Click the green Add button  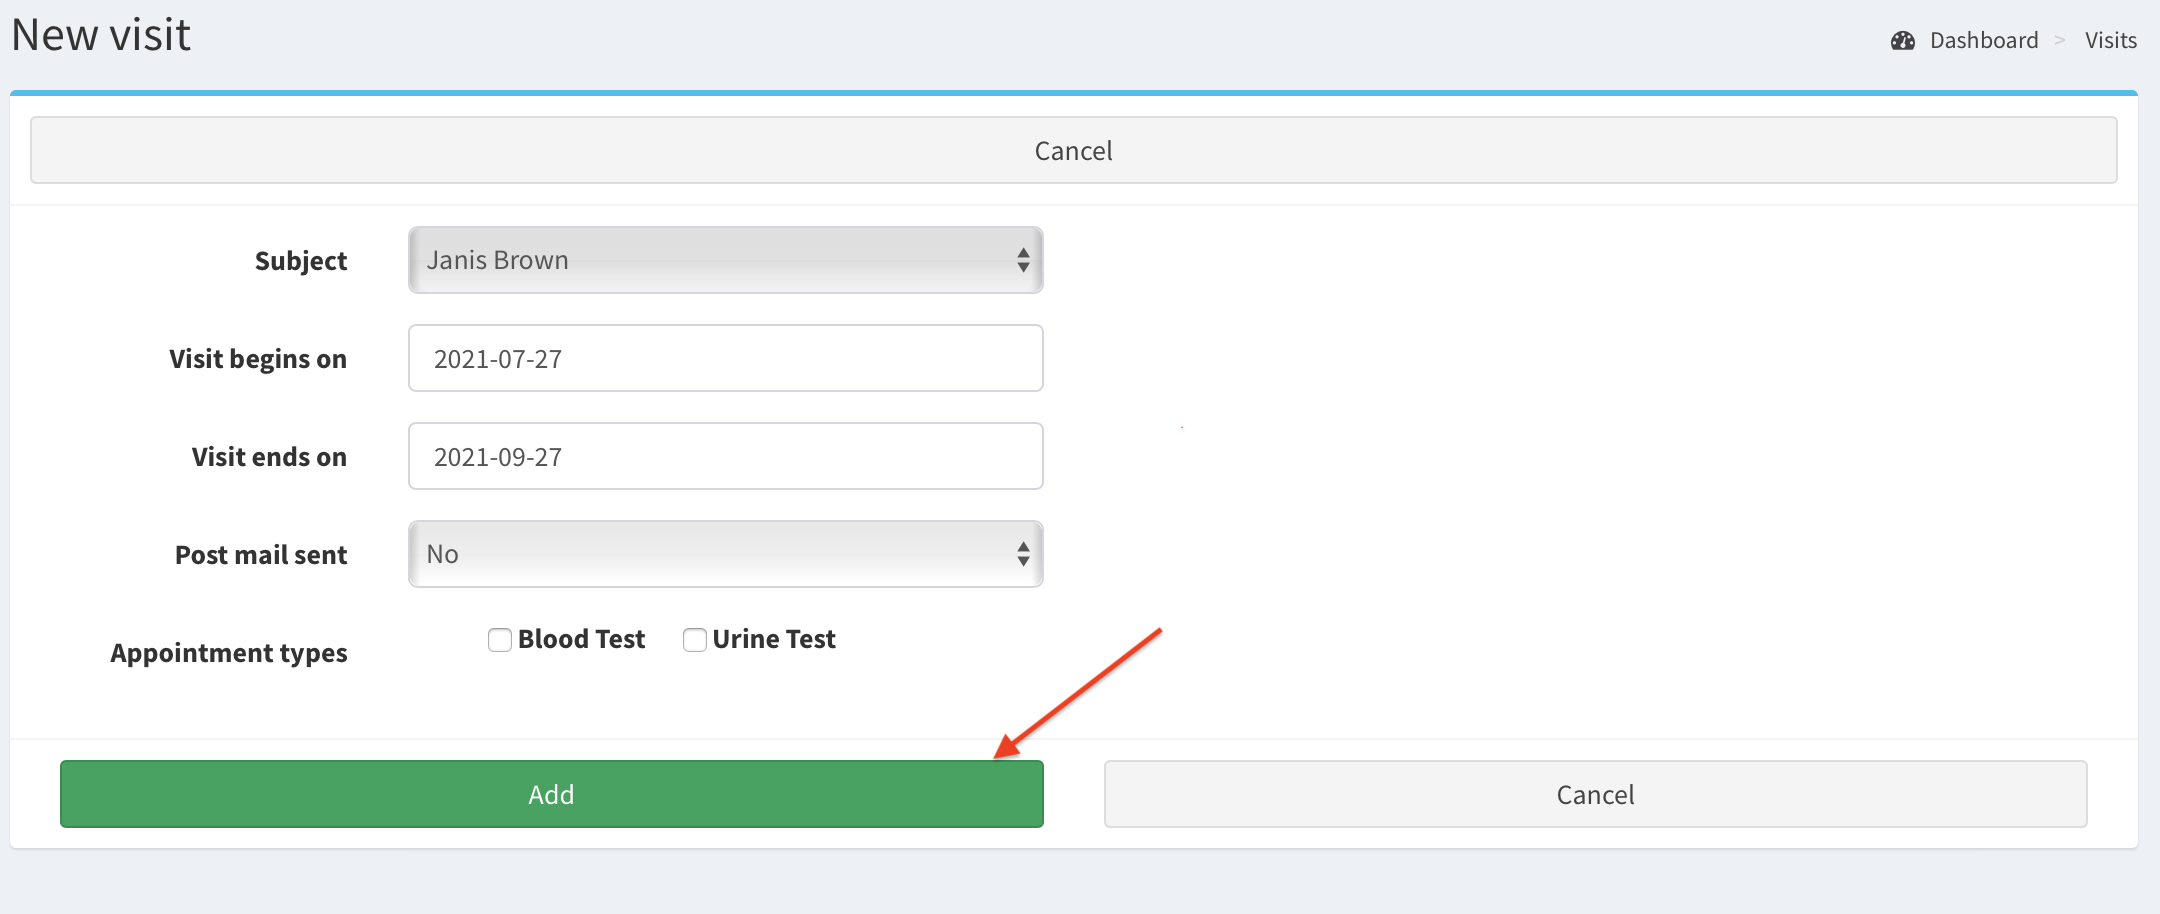point(551,794)
